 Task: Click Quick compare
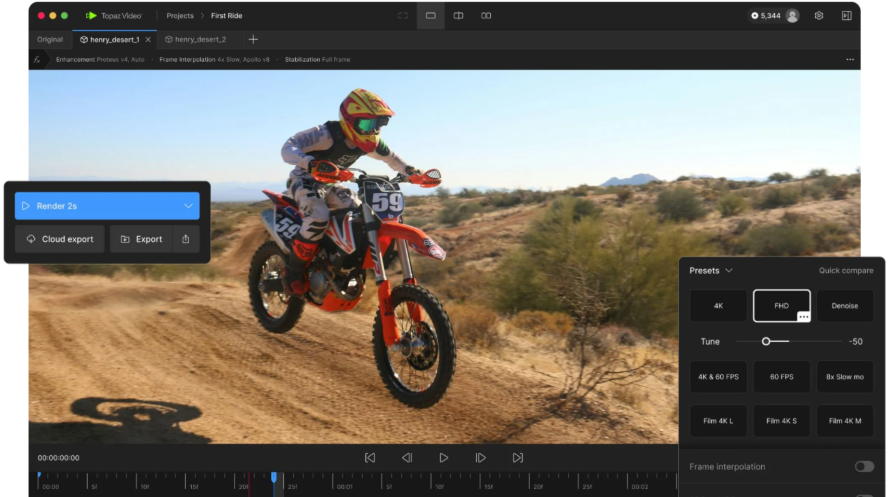pos(846,271)
